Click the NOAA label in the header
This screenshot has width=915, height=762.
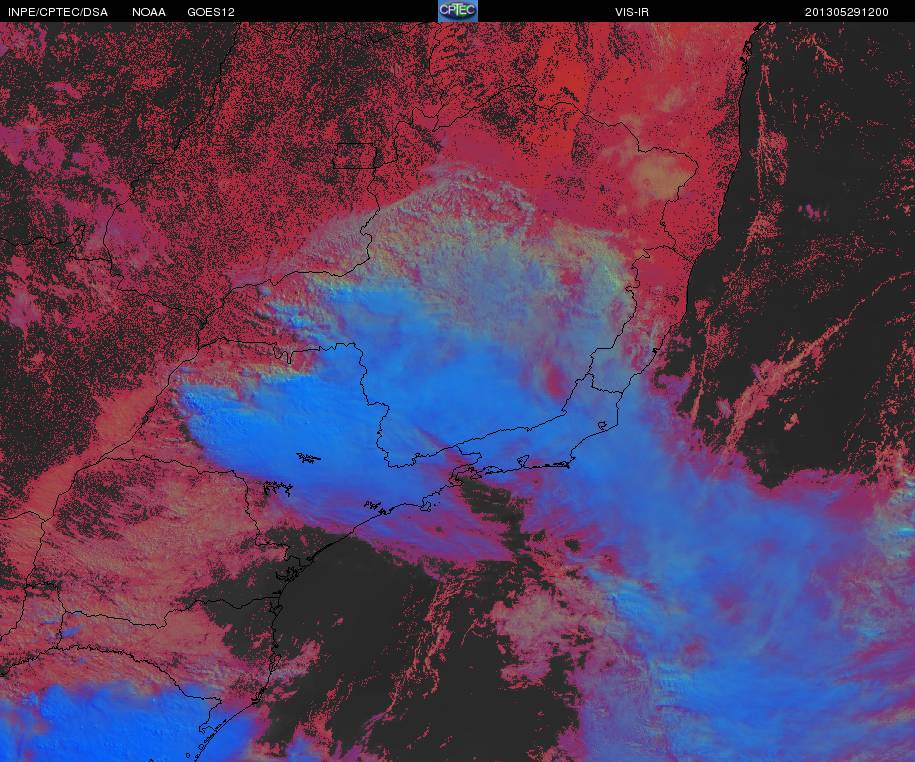point(149,12)
